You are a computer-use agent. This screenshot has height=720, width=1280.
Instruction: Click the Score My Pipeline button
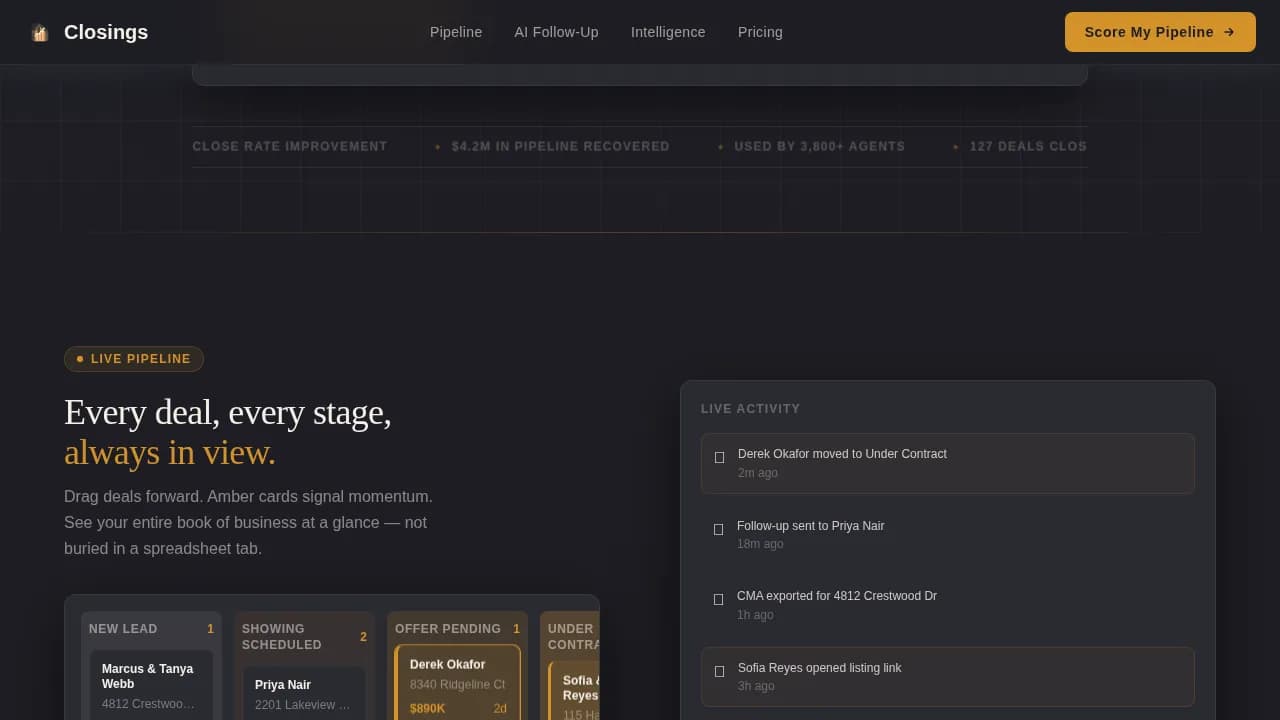1160,31
